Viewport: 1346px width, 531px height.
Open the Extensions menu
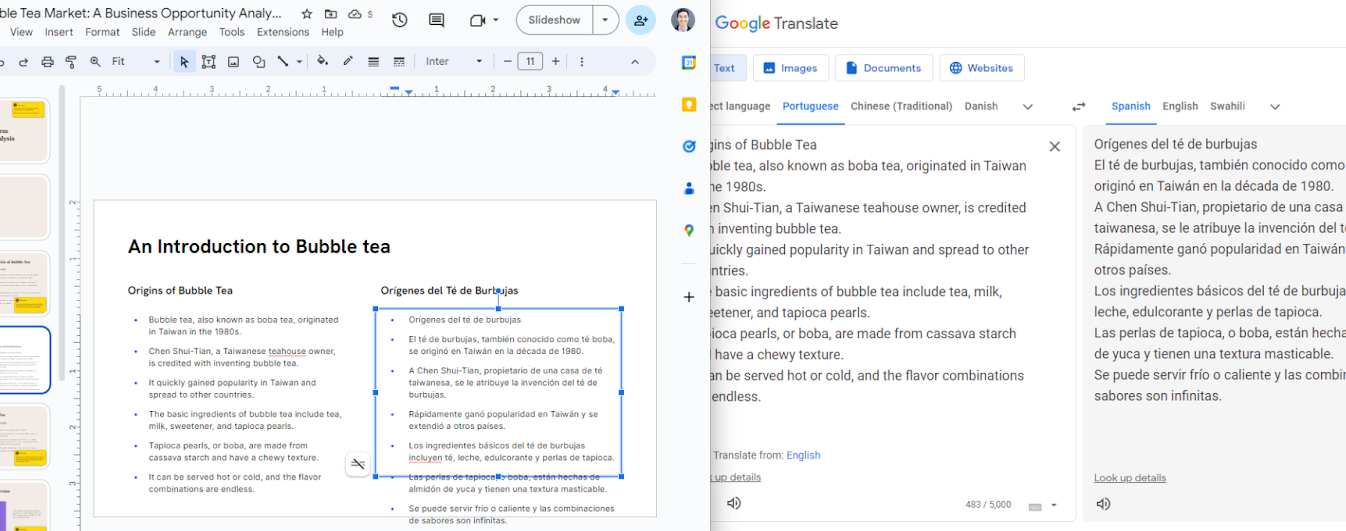click(x=283, y=32)
